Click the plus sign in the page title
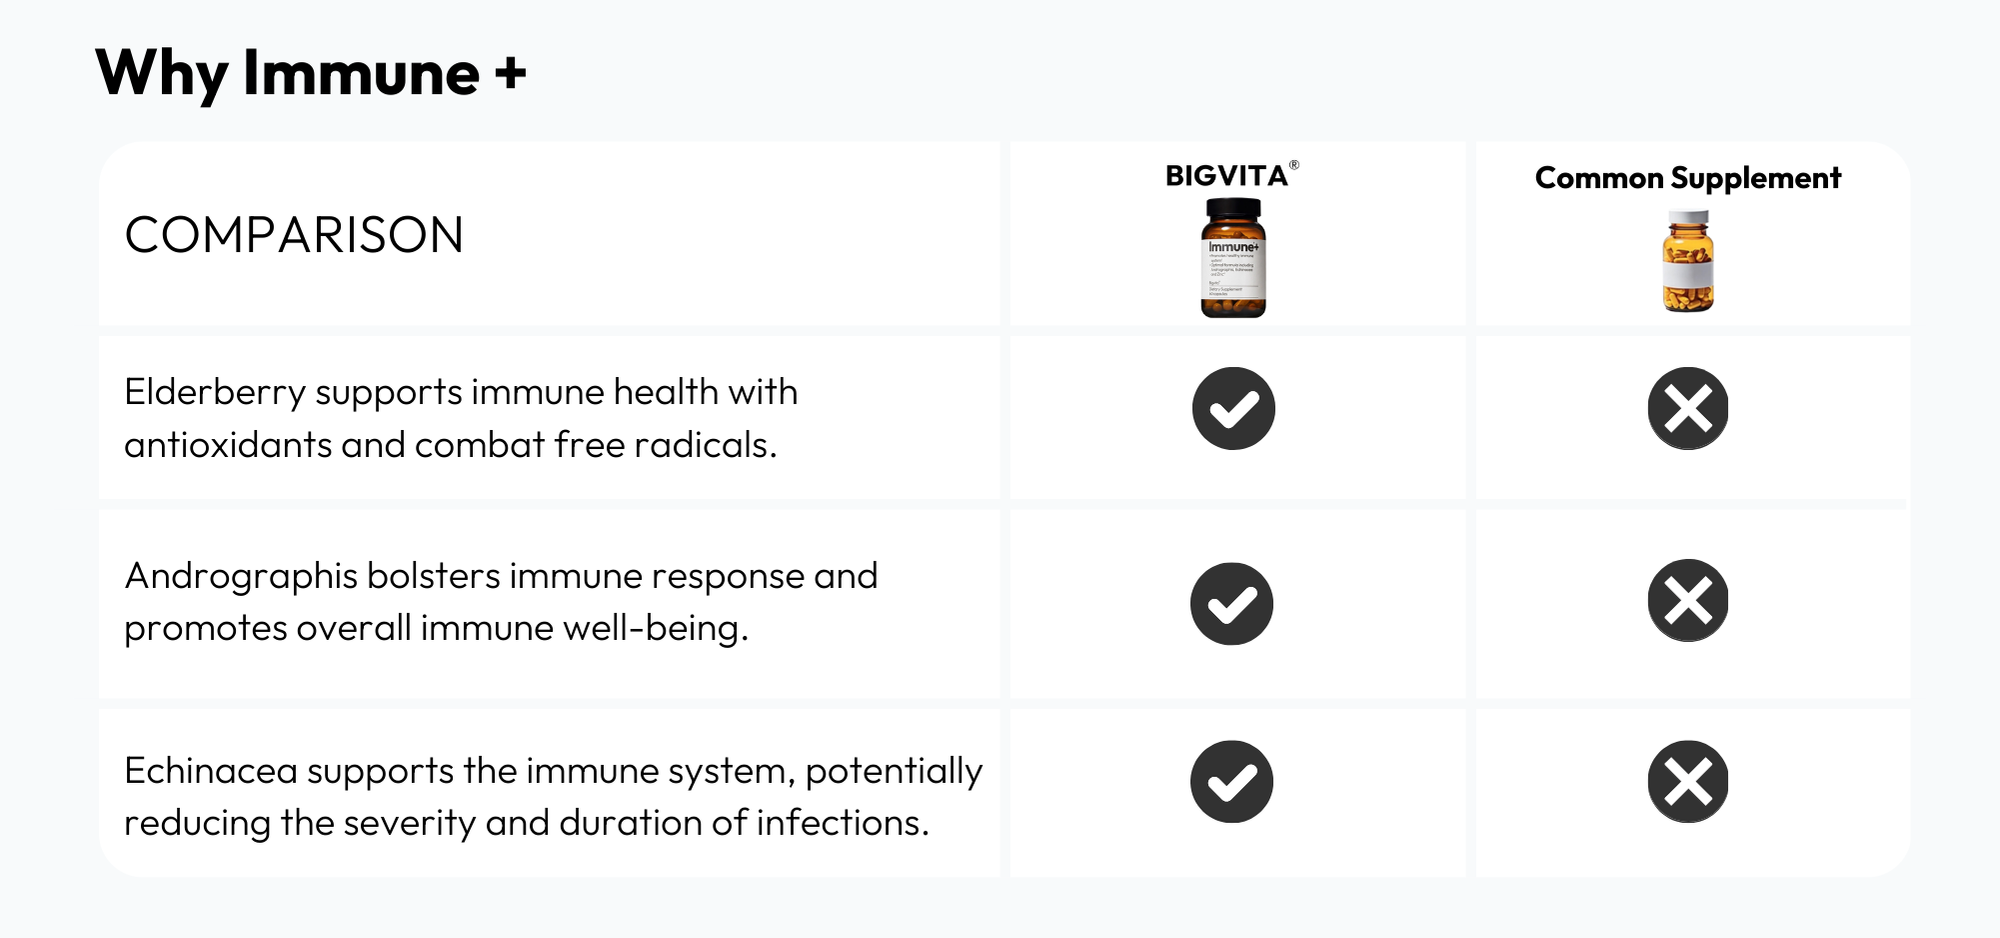Image resolution: width=2000 pixels, height=938 pixels. point(510,74)
